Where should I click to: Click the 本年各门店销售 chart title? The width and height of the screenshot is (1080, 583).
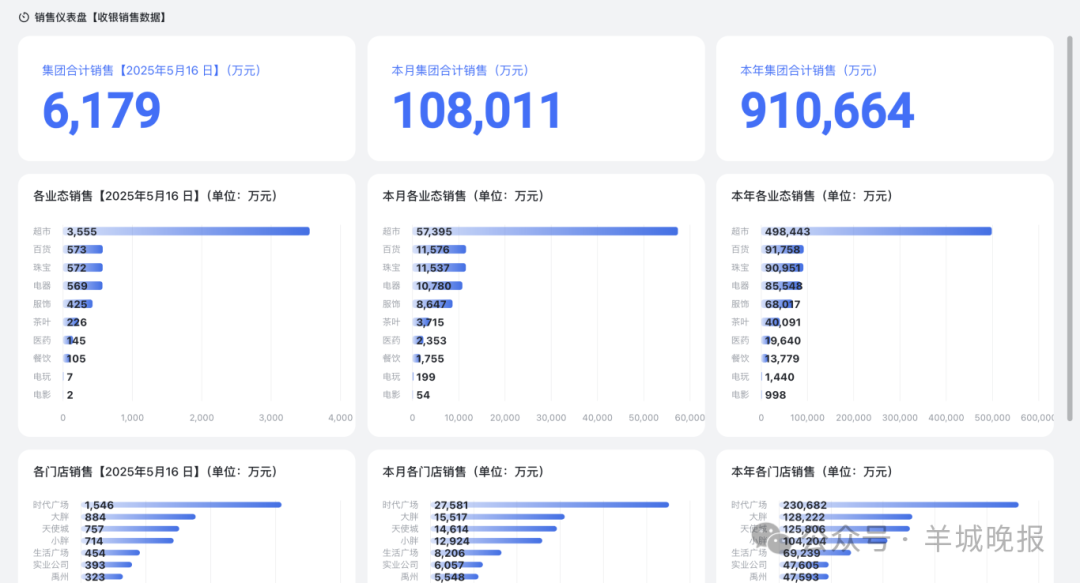coord(811,471)
